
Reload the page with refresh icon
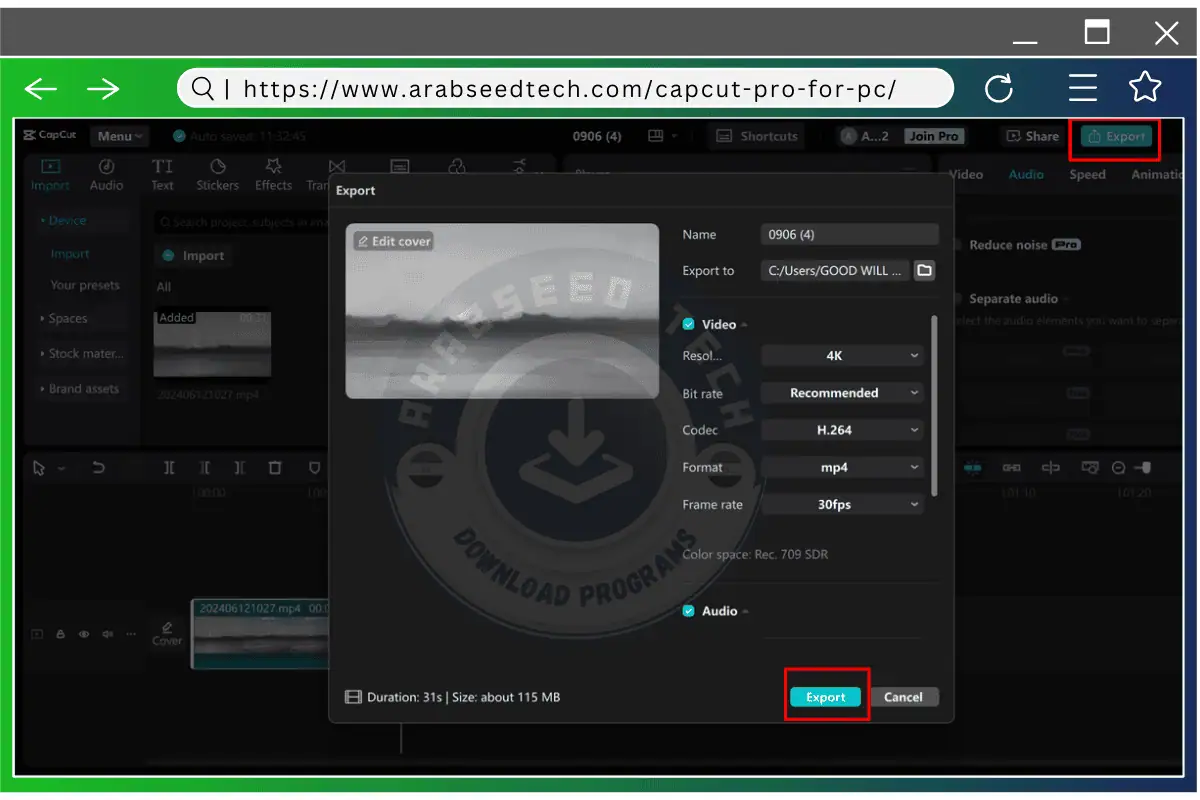[999, 89]
